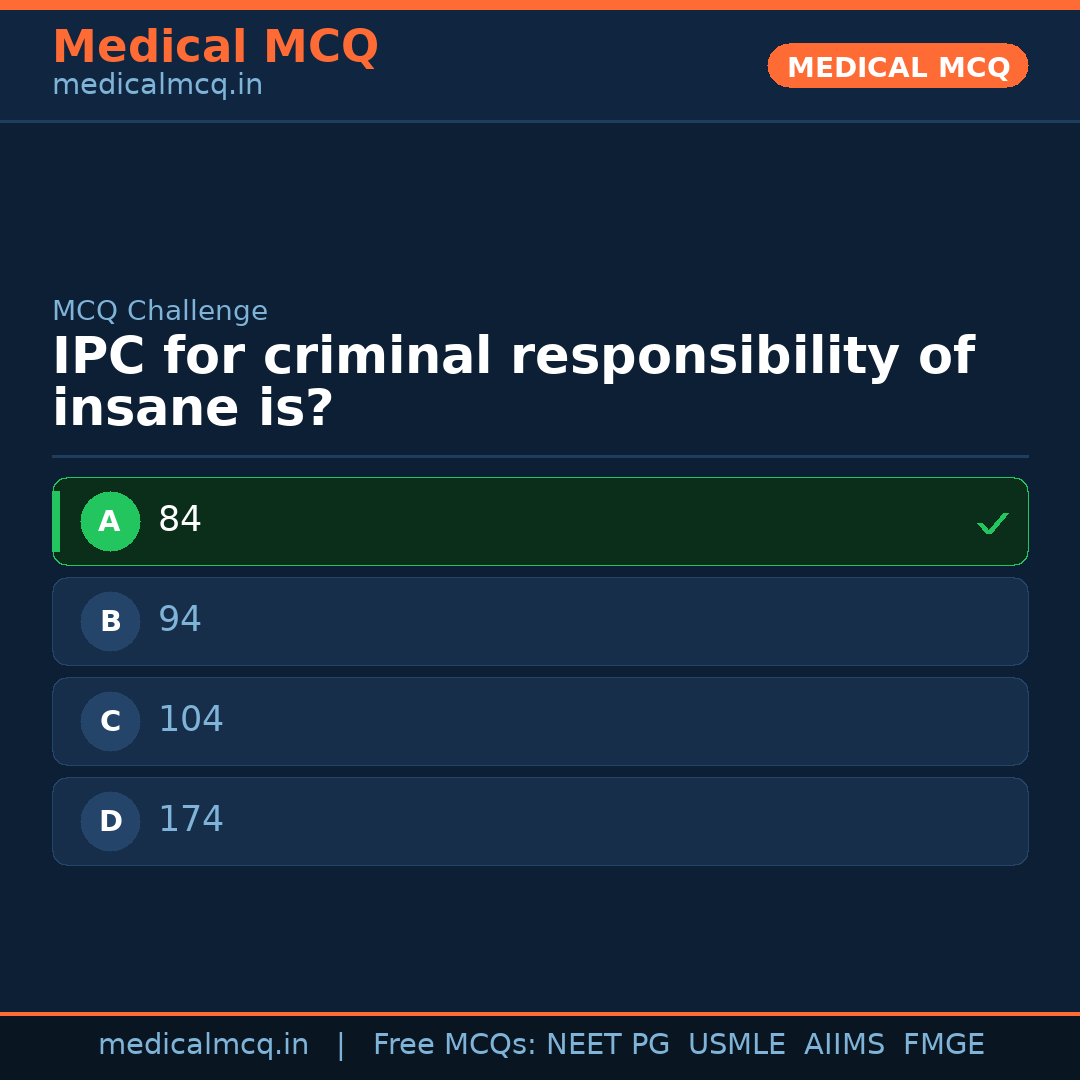Click the answer text 94
Viewport: 1080px width, 1080px height.
click(180, 620)
